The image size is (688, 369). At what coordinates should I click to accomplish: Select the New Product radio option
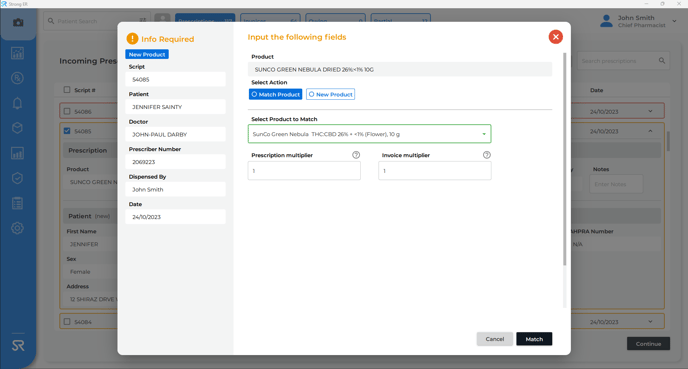tap(330, 94)
